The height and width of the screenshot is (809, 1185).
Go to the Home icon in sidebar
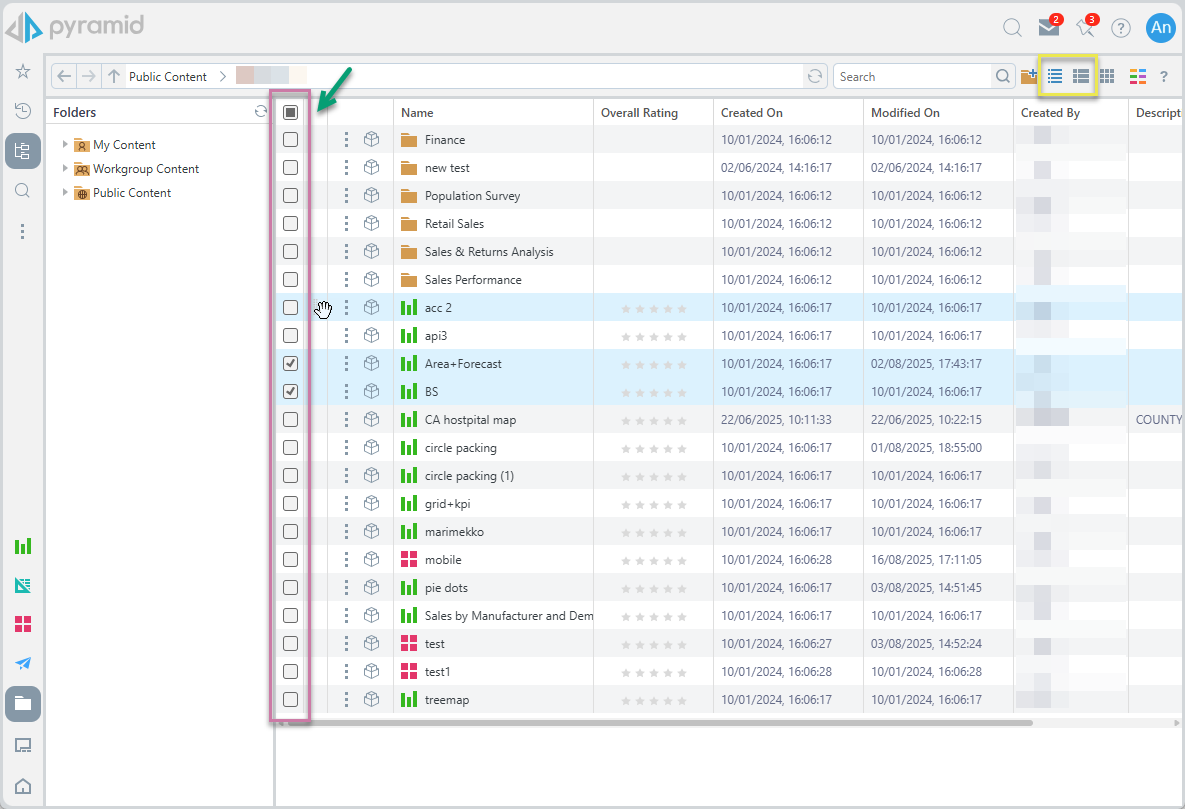point(23,786)
